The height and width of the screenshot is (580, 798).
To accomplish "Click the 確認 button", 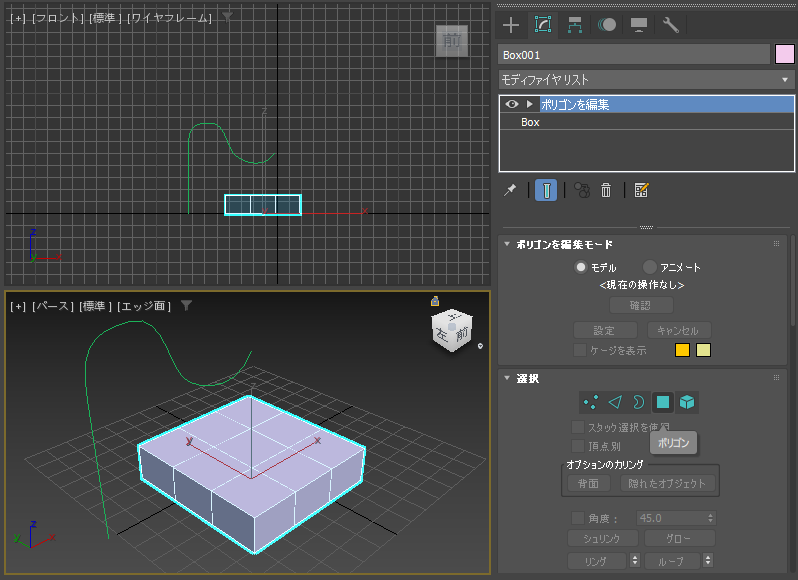I will [x=641, y=305].
